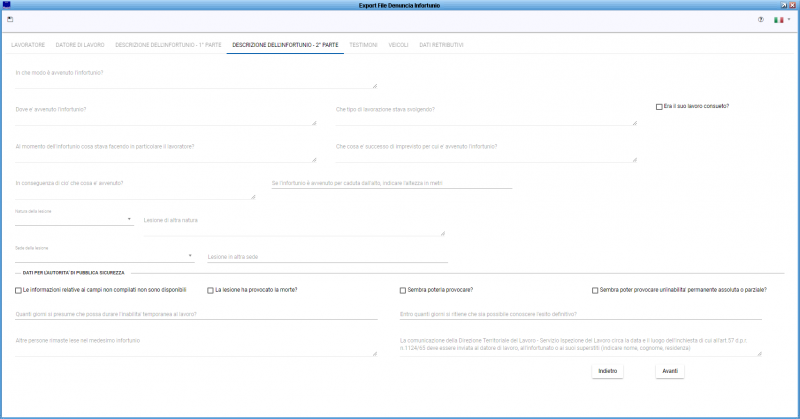Click the 'Lesione in altra sede' field

click(328, 257)
